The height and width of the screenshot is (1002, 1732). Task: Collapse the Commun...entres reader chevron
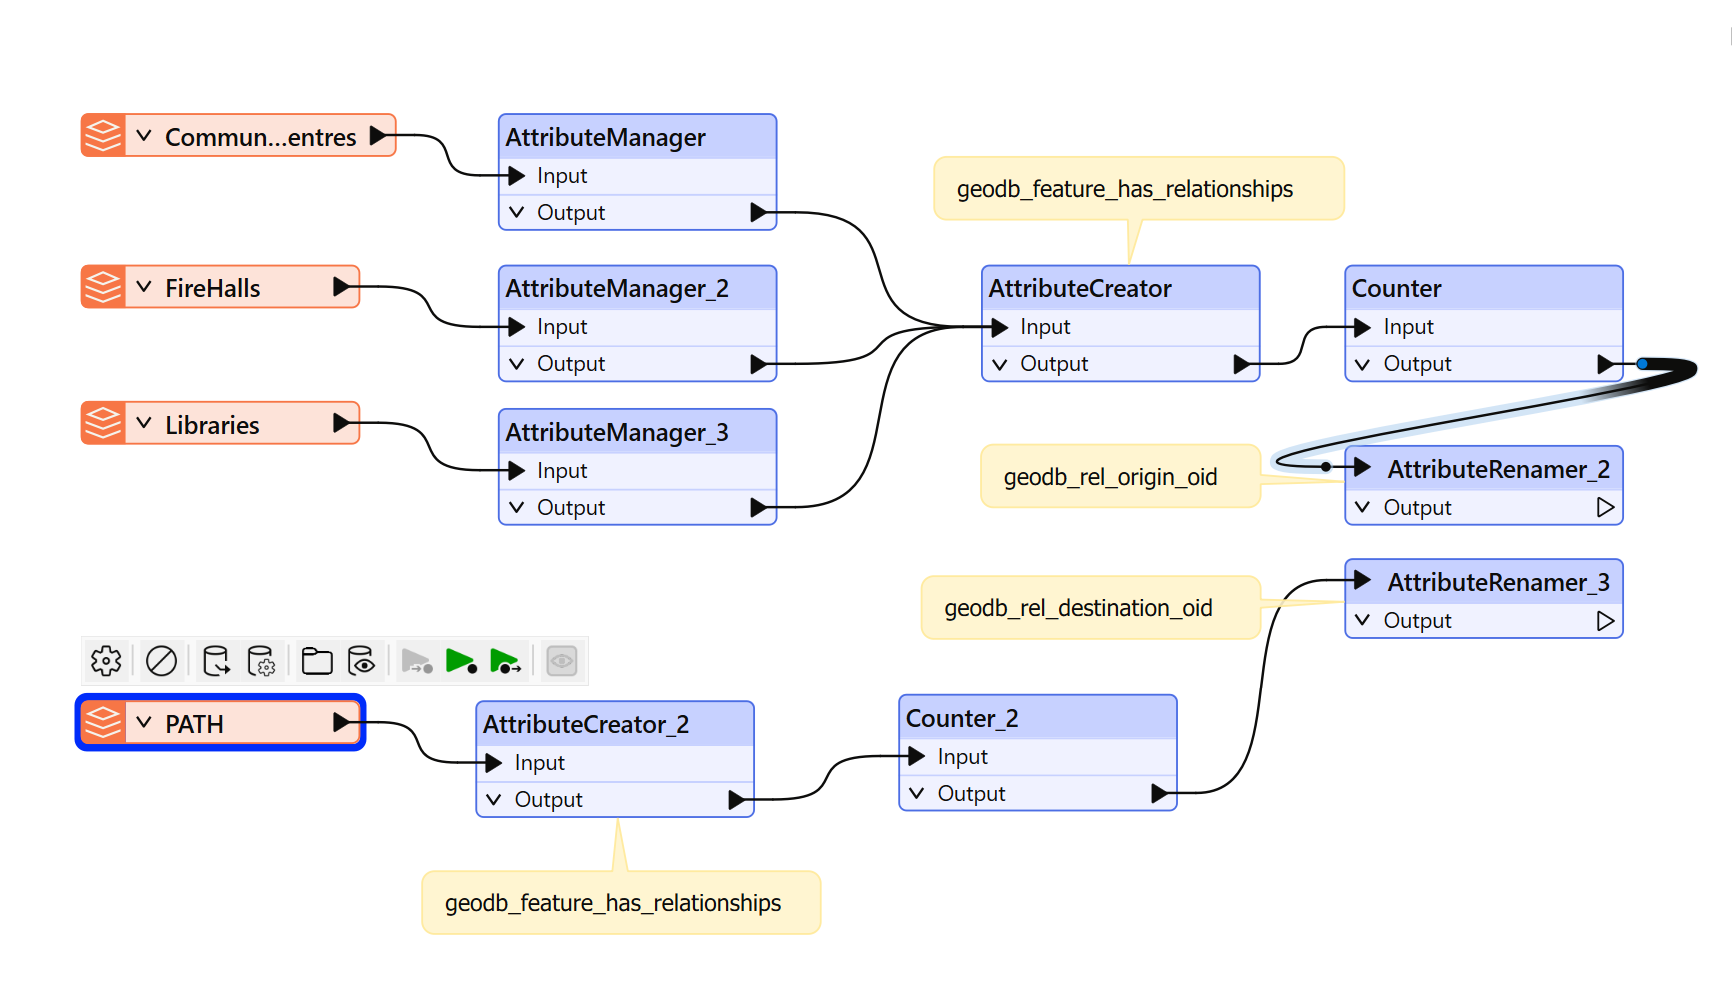(x=144, y=136)
